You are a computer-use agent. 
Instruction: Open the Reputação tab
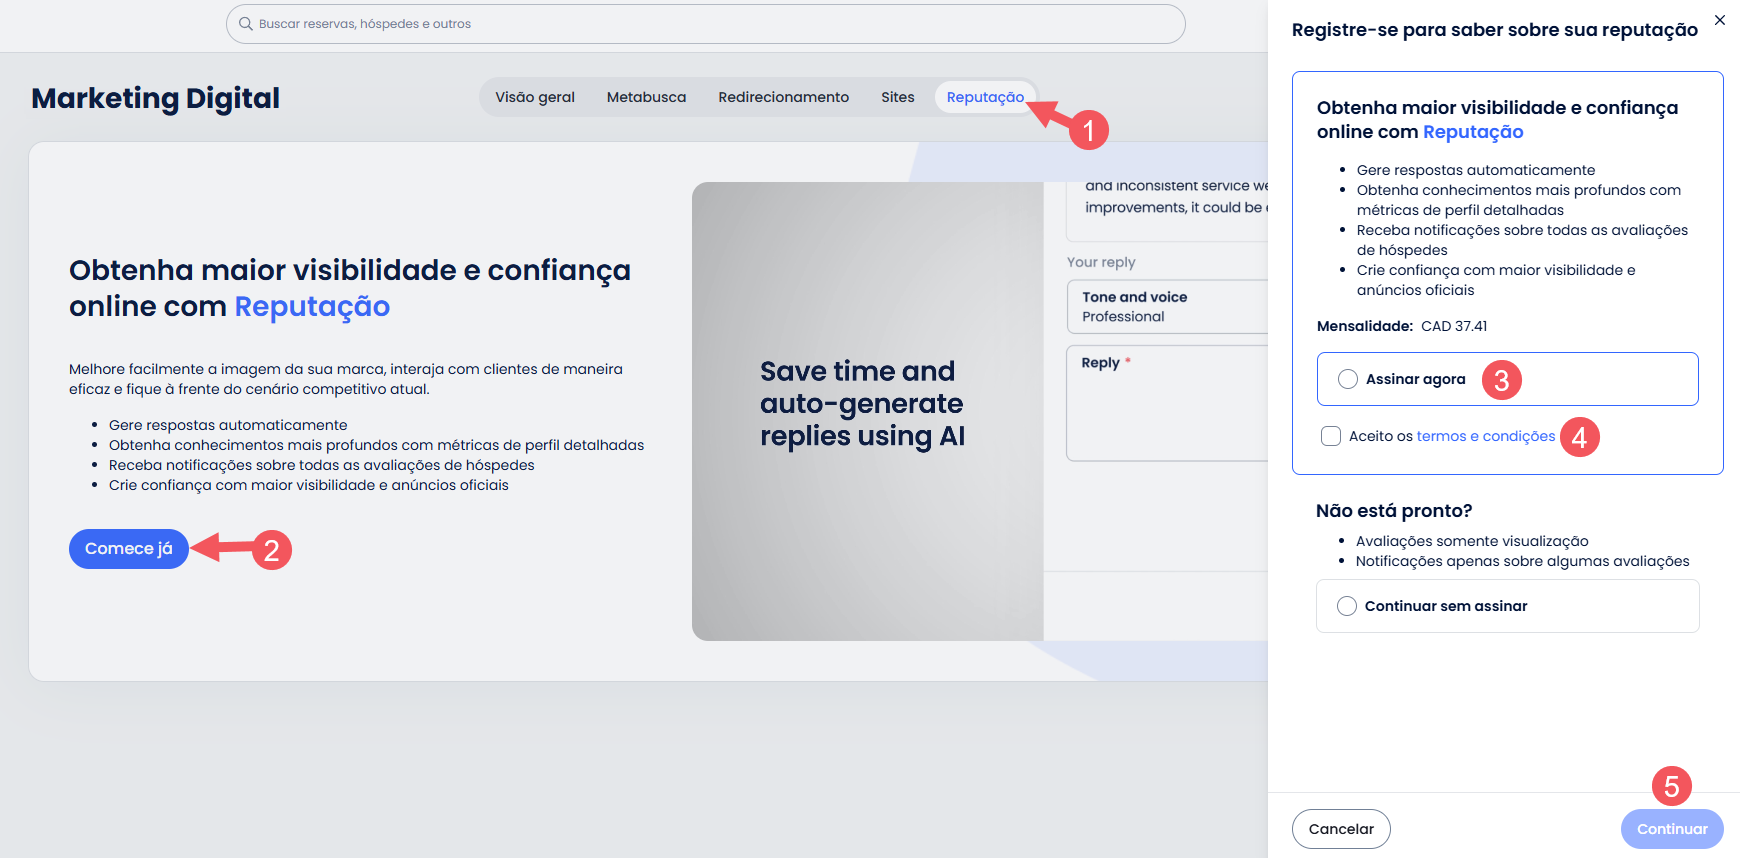pyautogui.click(x=985, y=97)
